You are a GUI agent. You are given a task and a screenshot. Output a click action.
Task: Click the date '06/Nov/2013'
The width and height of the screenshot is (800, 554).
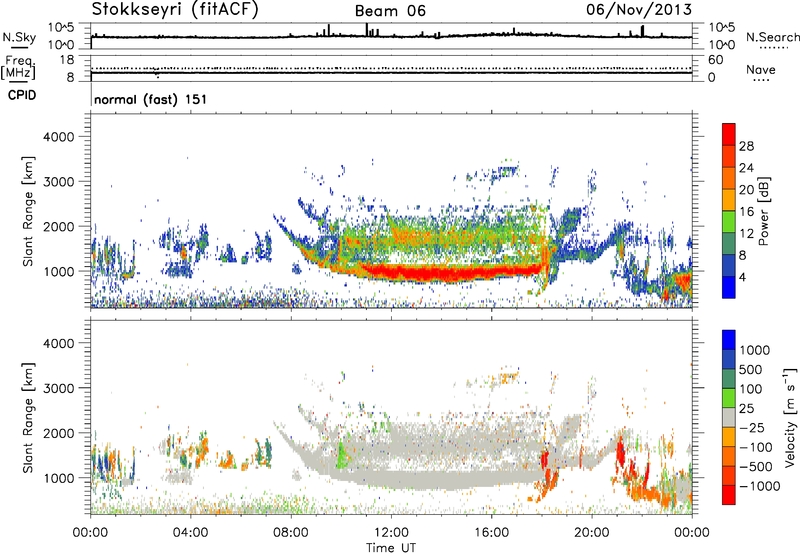click(639, 10)
